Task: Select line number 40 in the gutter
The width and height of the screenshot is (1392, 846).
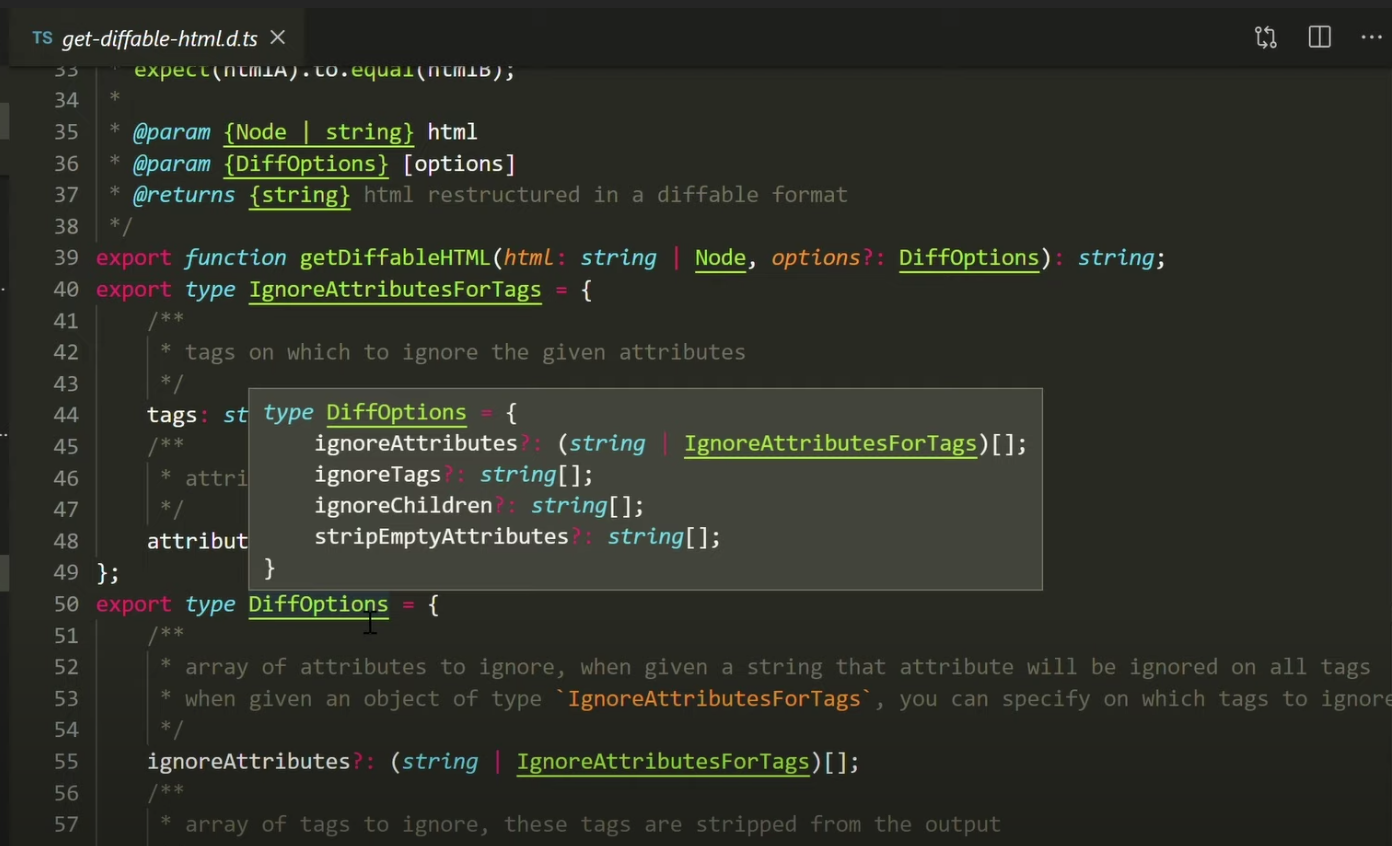Action: (66, 290)
